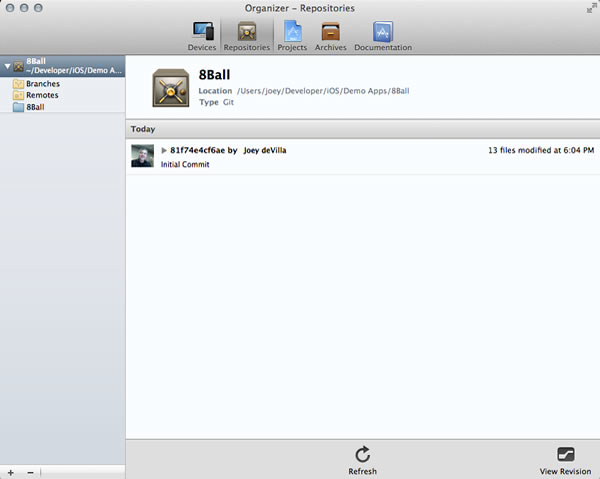Click the commit hash 81f74e4cf6ae
Image resolution: width=600 pixels, height=479 pixels.
[197, 150]
